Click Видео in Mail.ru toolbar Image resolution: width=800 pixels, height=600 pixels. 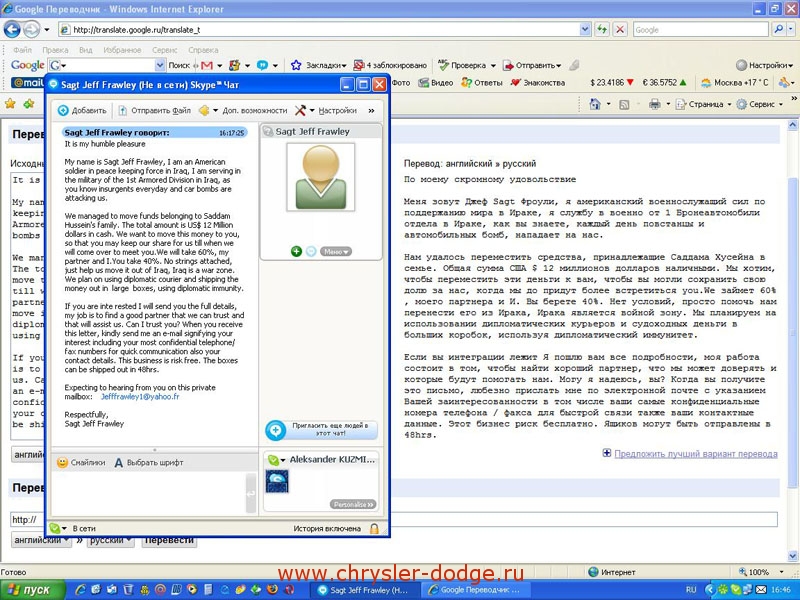tap(436, 83)
